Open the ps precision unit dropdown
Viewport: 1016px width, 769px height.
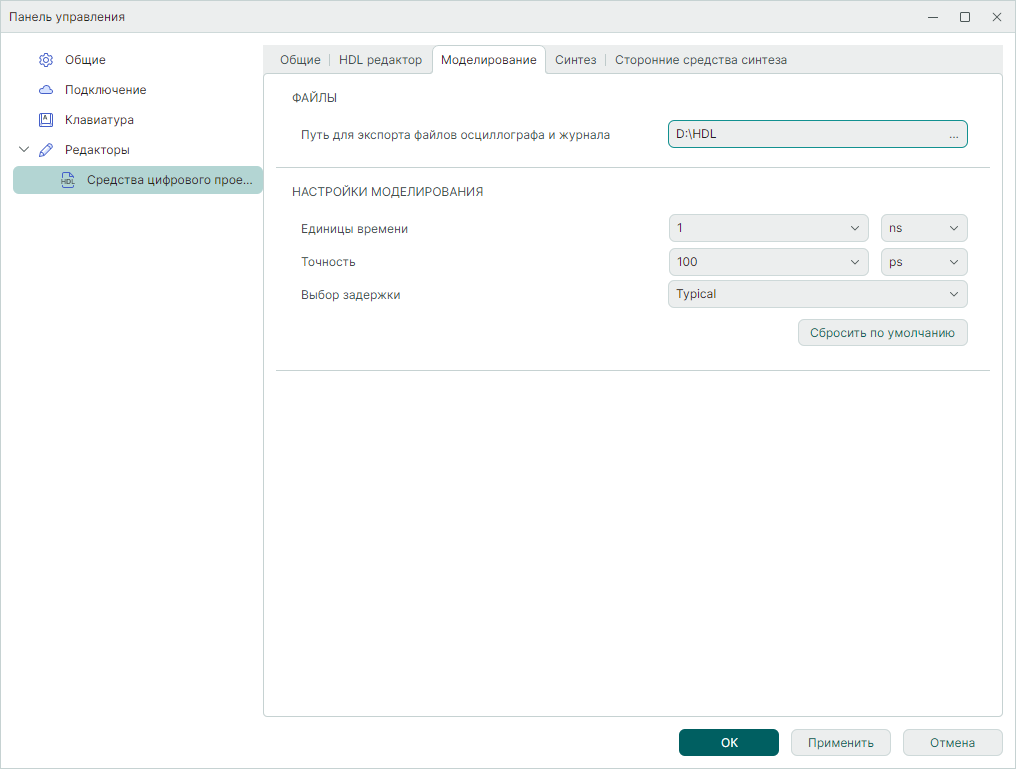click(x=923, y=262)
